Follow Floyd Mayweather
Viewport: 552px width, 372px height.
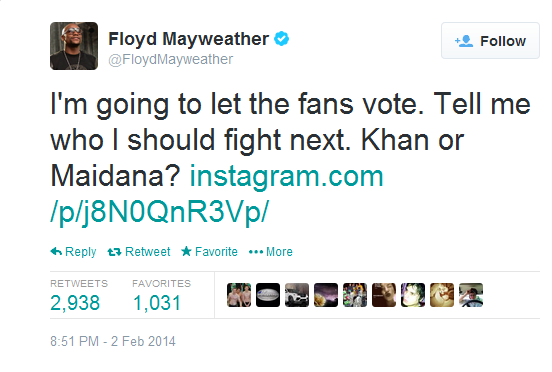[x=490, y=40]
